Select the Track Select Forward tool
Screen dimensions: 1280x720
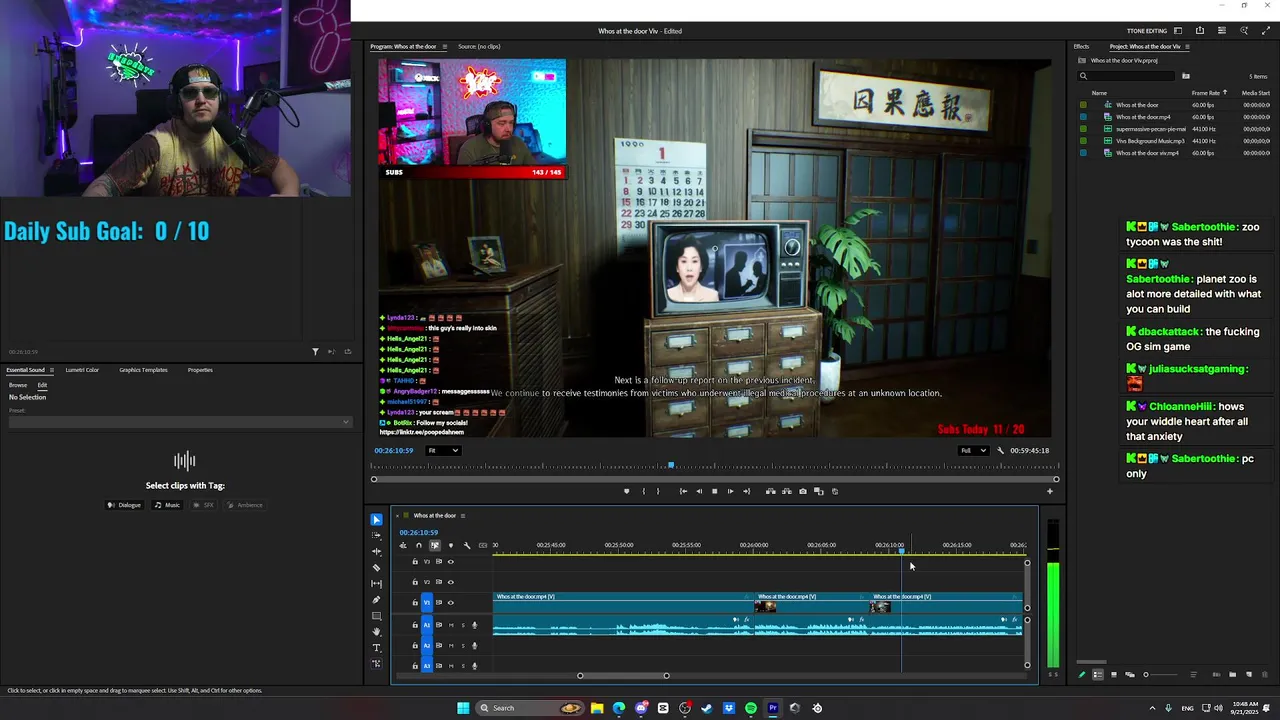click(376, 535)
